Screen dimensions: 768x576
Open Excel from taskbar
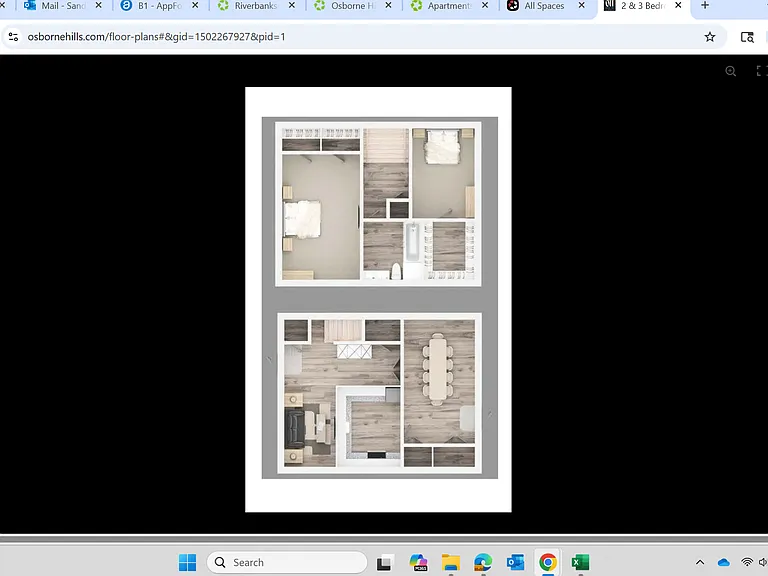580,562
